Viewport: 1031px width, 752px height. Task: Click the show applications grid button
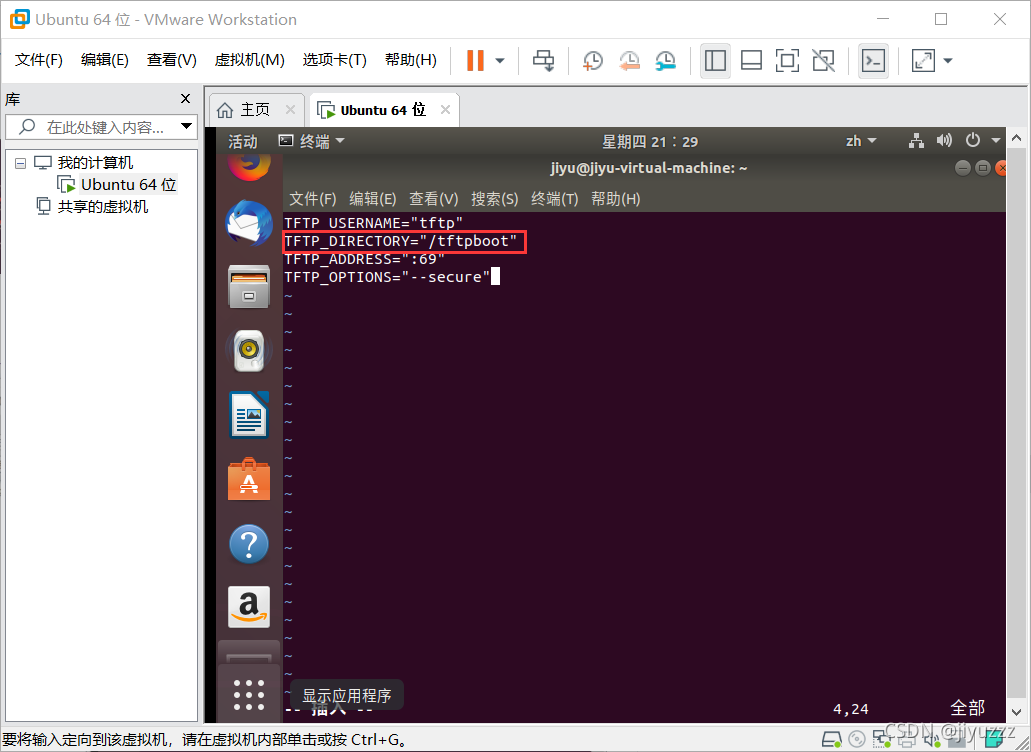[248, 695]
